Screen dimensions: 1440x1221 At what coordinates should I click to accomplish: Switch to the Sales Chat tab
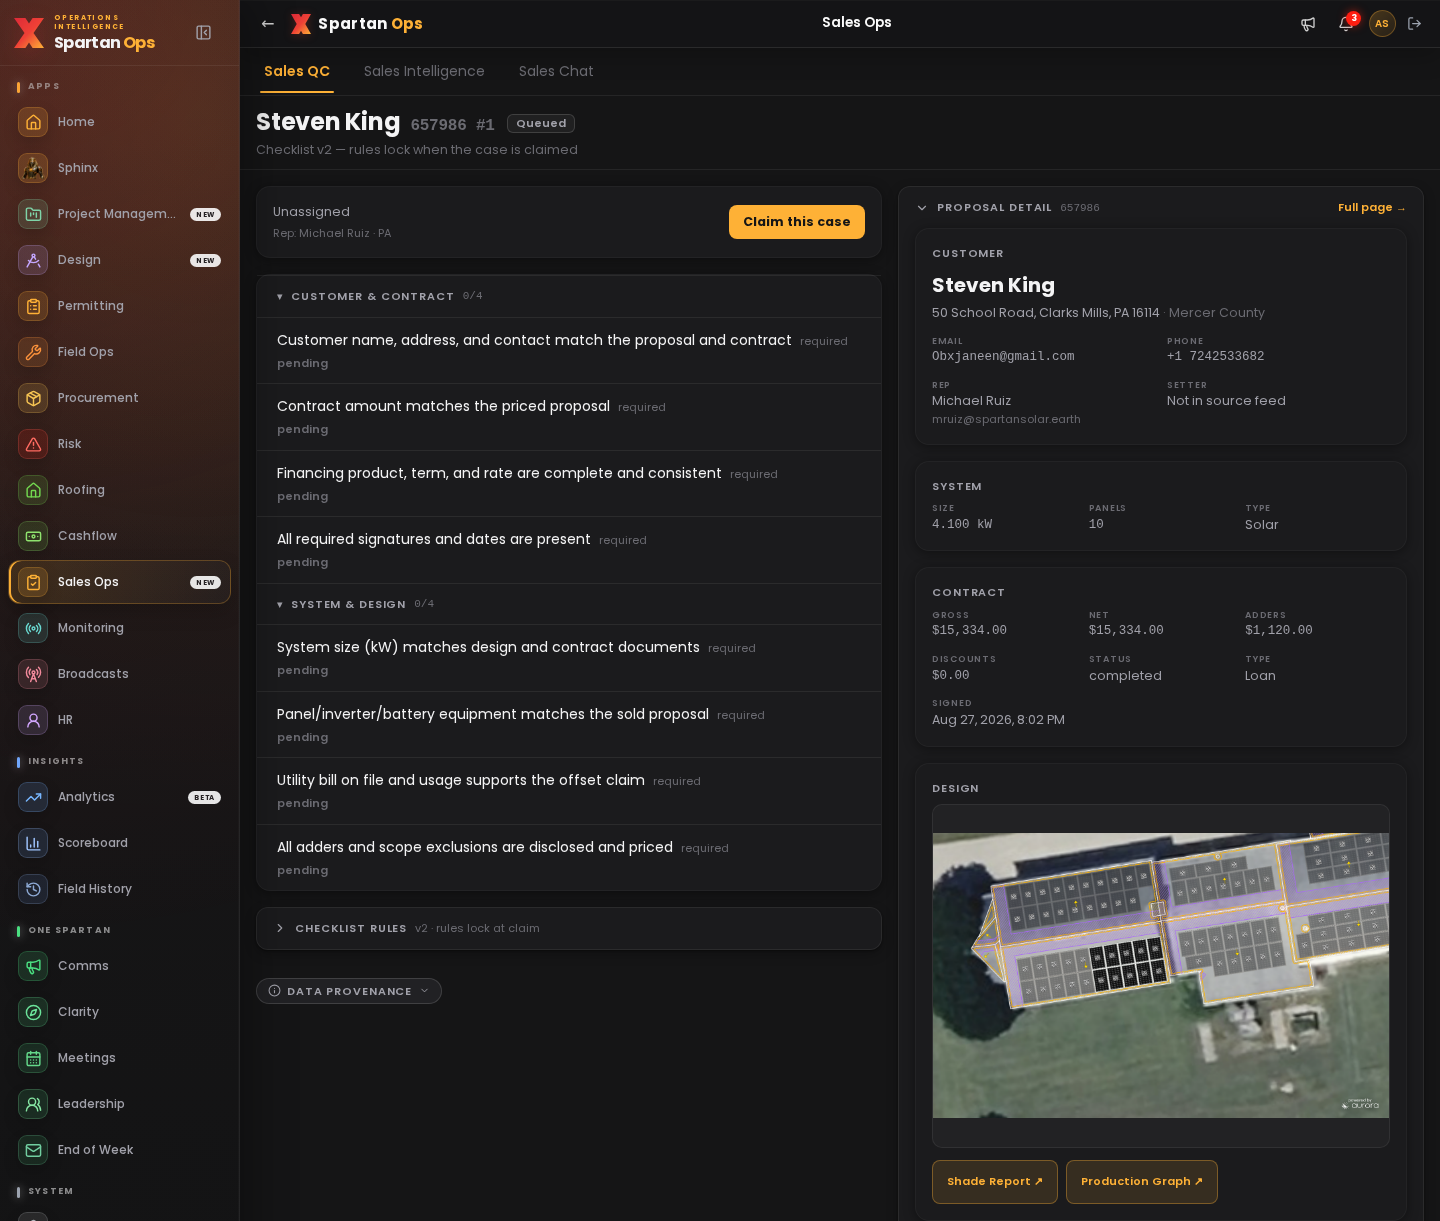pyautogui.click(x=556, y=72)
